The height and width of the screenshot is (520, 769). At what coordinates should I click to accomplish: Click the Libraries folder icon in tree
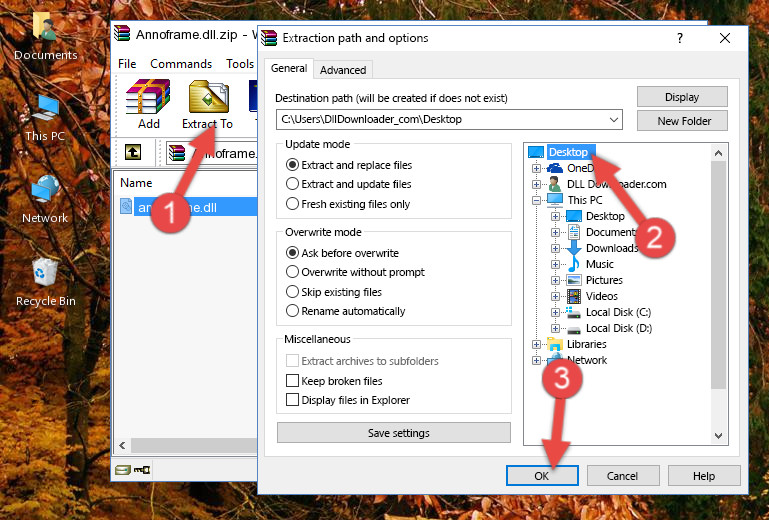(x=555, y=344)
